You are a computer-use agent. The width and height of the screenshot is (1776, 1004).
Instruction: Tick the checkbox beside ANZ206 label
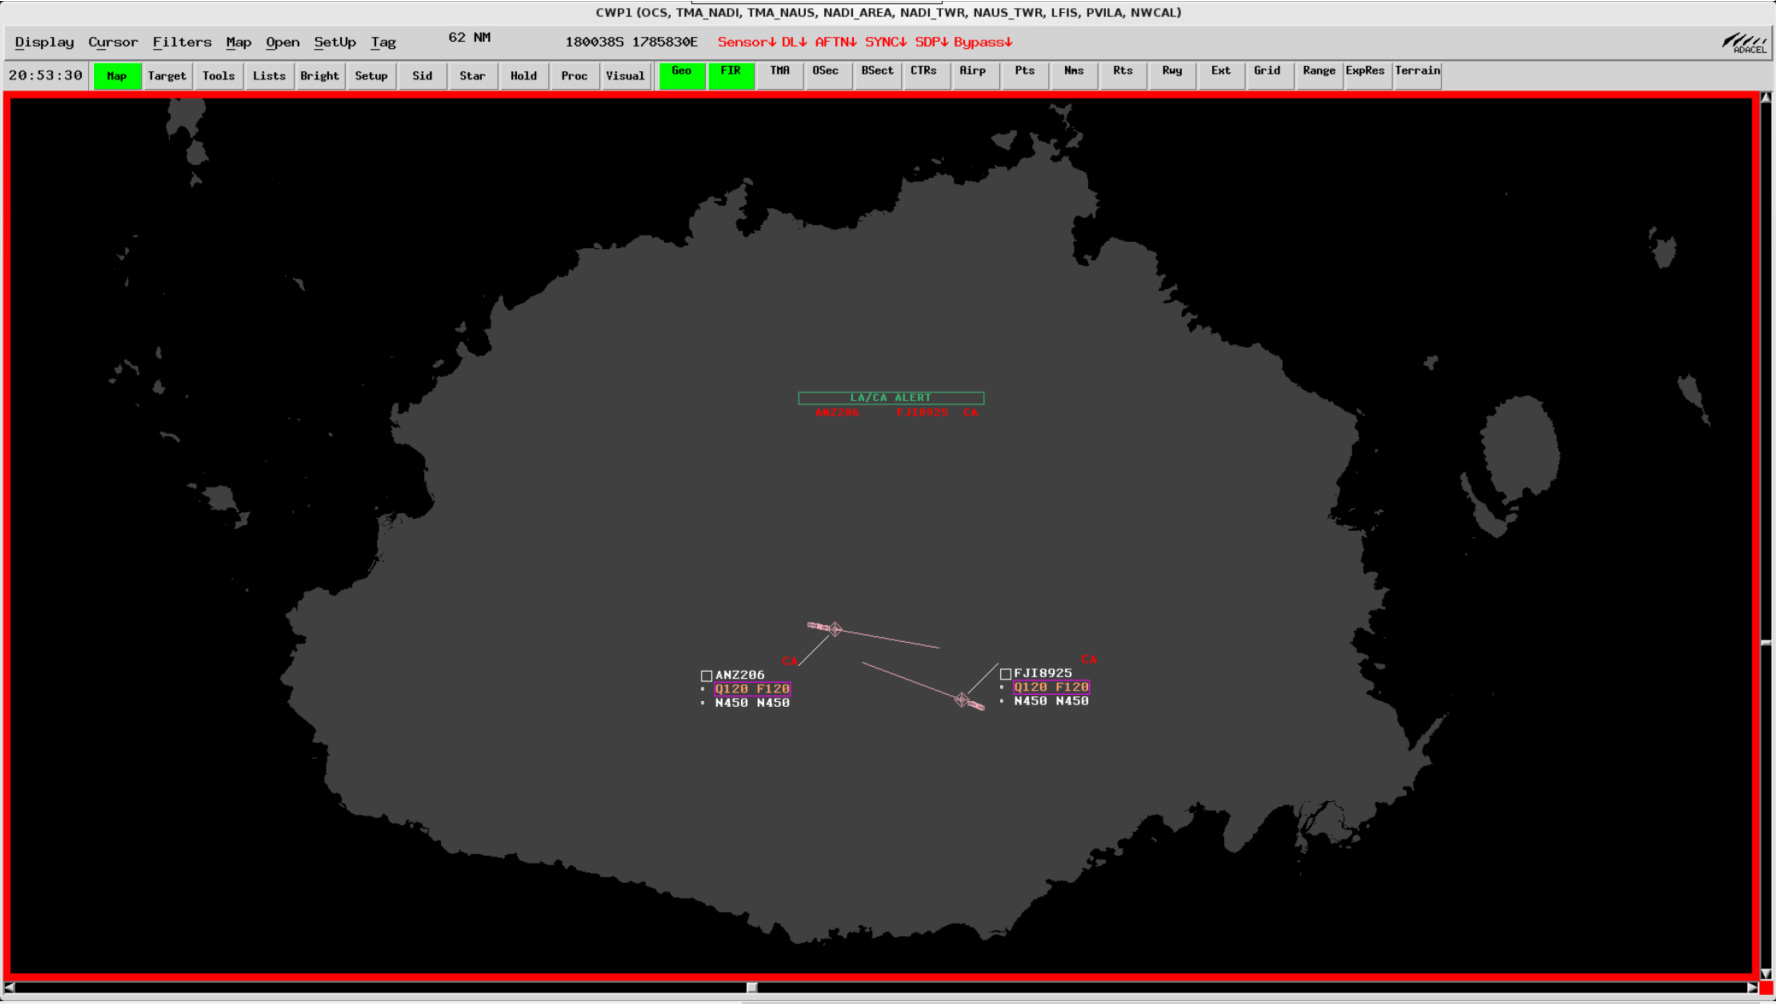click(706, 676)
